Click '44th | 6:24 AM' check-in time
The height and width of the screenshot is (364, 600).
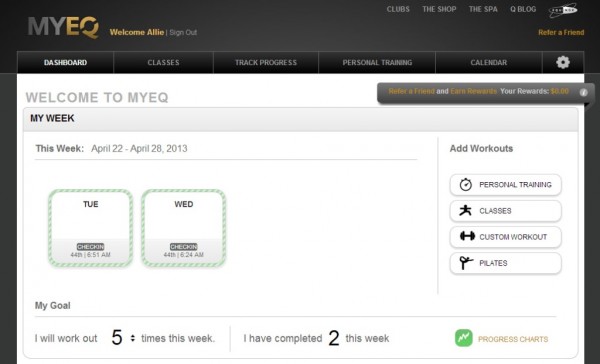click(184, 255)
